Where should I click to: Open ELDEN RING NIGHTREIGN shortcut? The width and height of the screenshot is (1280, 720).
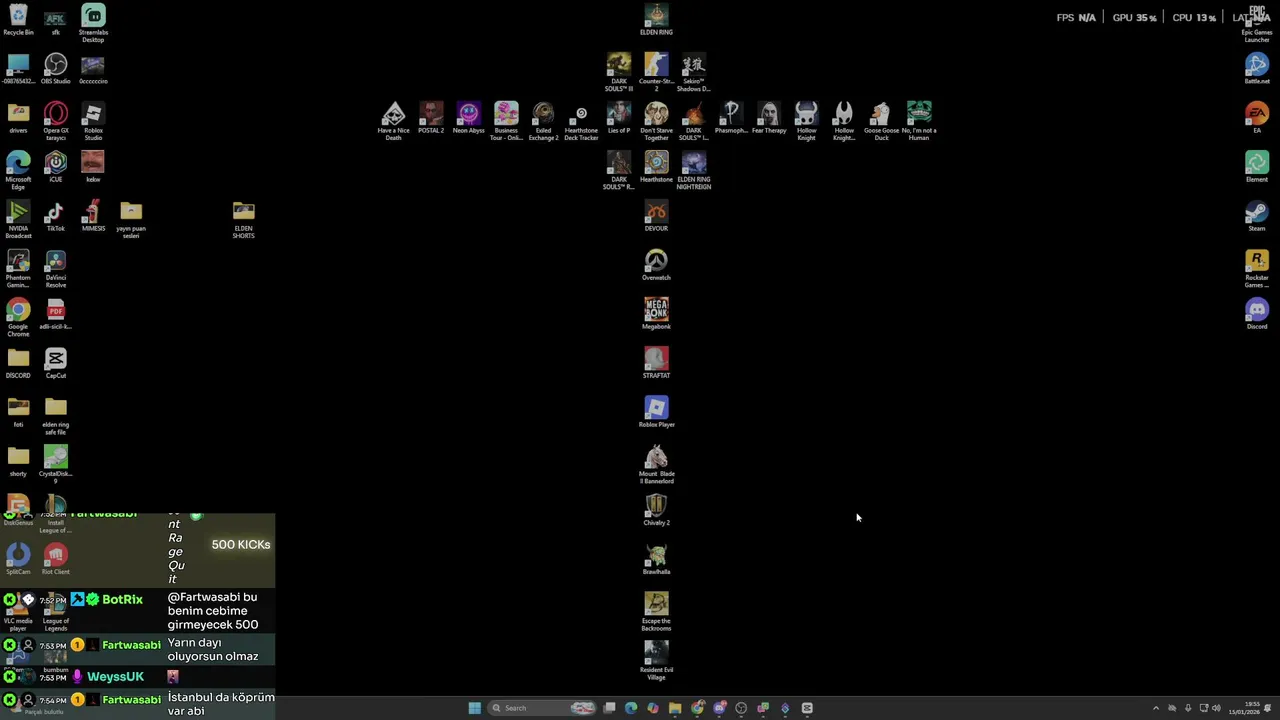click(694, 170)
